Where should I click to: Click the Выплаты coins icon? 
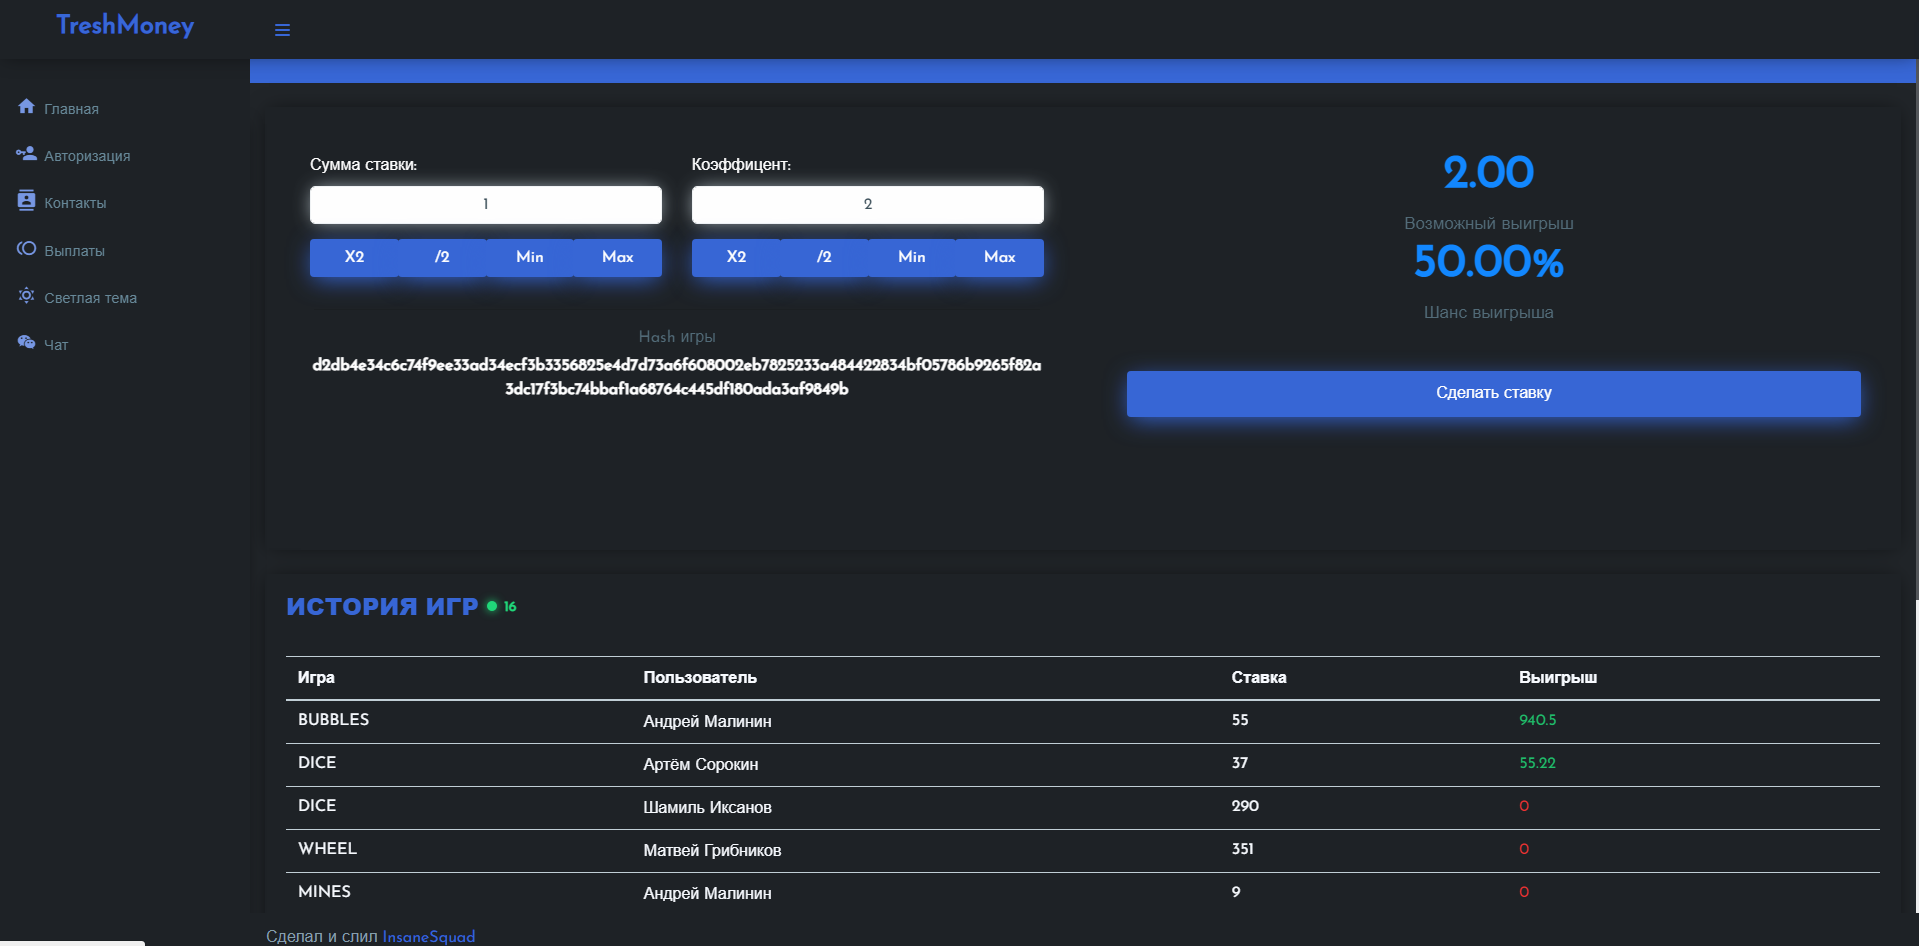pyautogui.click(x=26, y=249)
